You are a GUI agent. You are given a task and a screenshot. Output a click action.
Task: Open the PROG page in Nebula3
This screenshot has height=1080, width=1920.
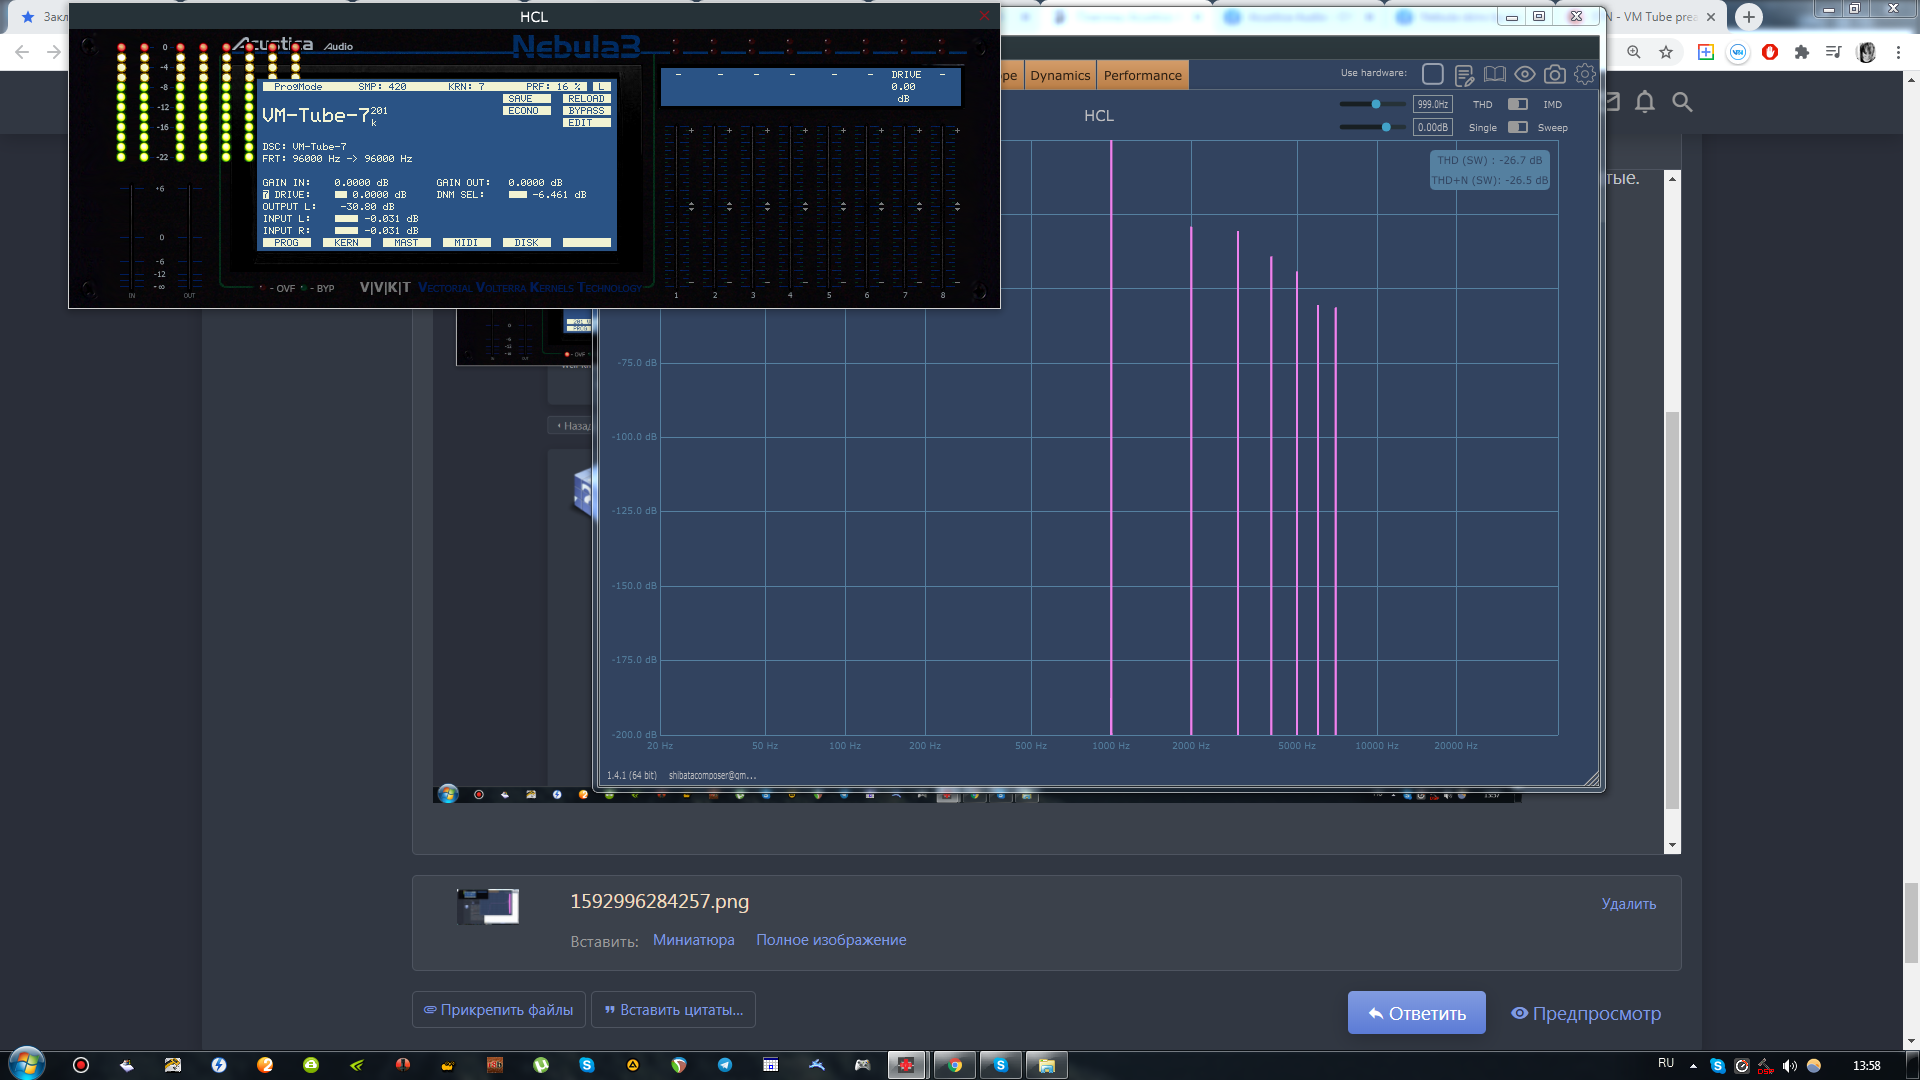click(286, 243)
